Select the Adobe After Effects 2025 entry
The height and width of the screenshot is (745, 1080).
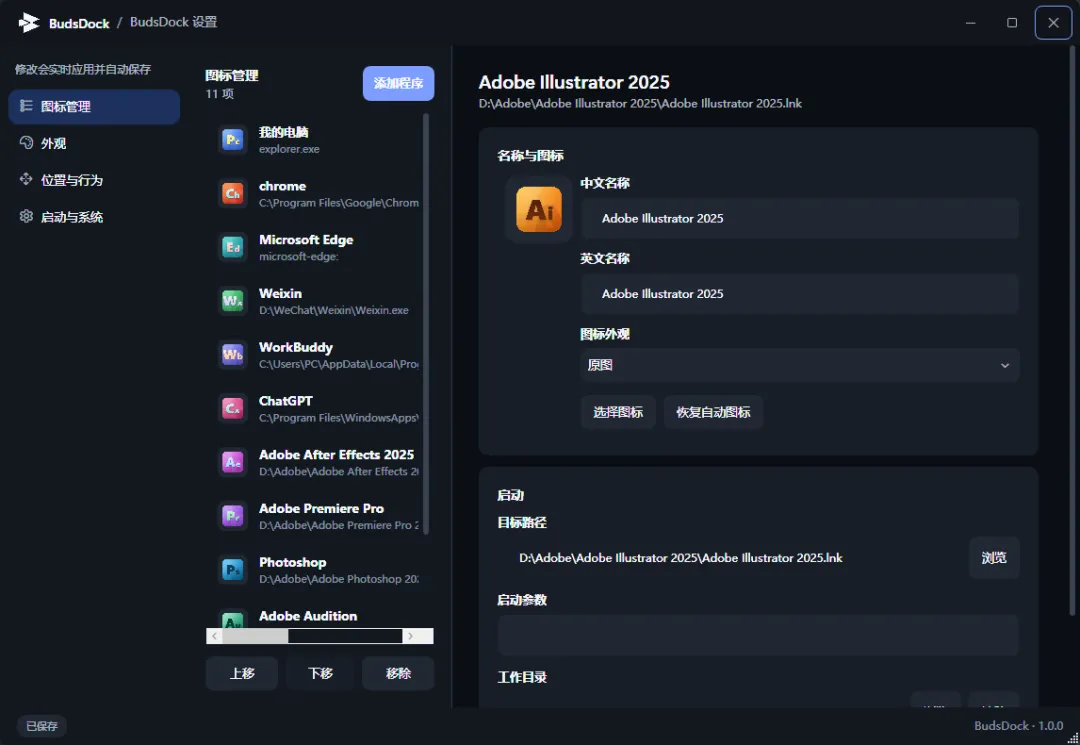[336, 454]
